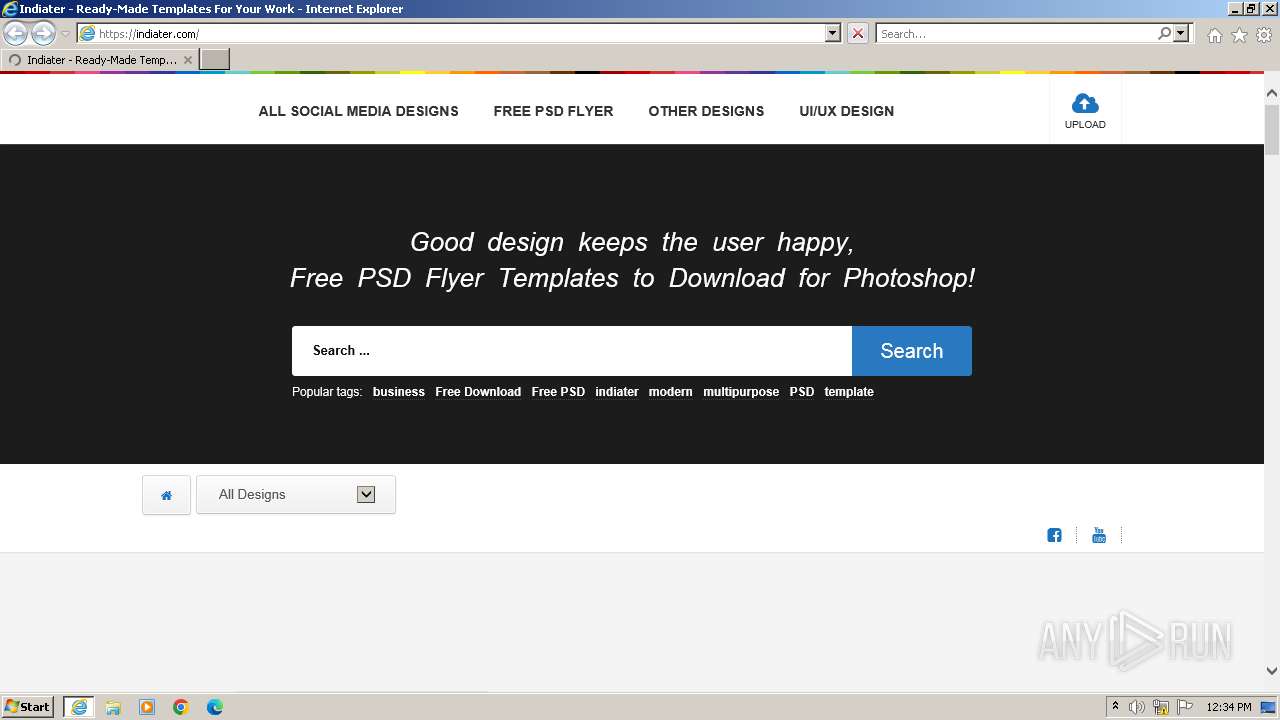Open File Explorer folder in taskbar
The width and height of the screenshot is (1280, 720).
pyautogui.click(x=113, y=707)
